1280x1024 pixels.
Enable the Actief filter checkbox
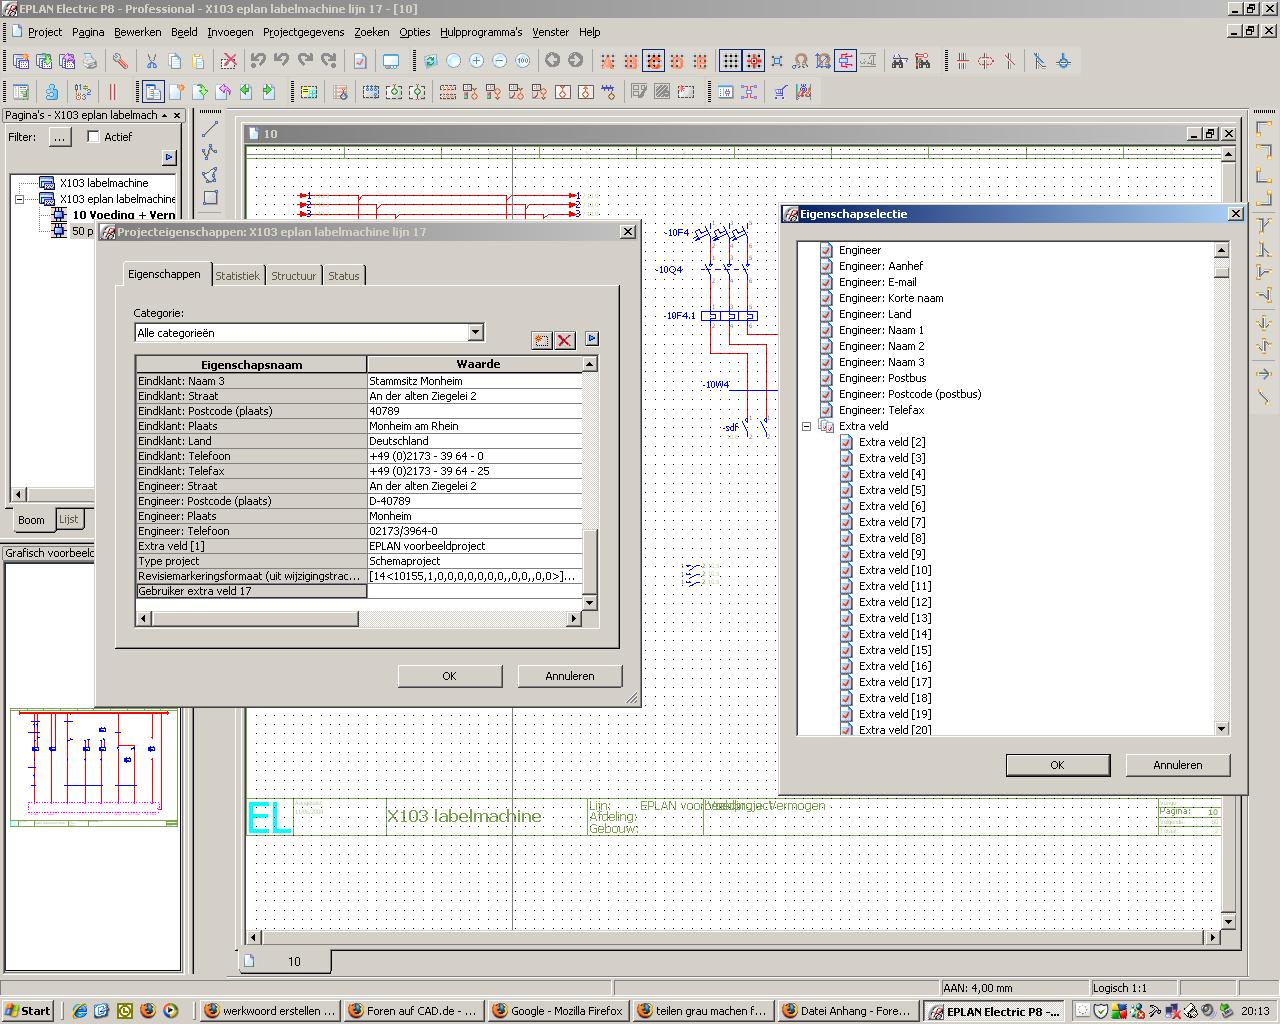[94, 137]
